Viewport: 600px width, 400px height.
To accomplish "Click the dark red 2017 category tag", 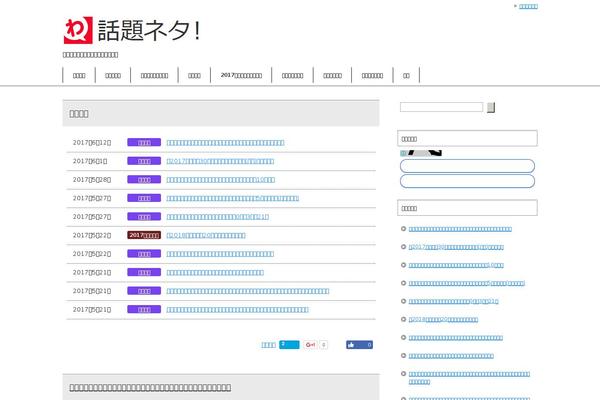I will (144, 235).
